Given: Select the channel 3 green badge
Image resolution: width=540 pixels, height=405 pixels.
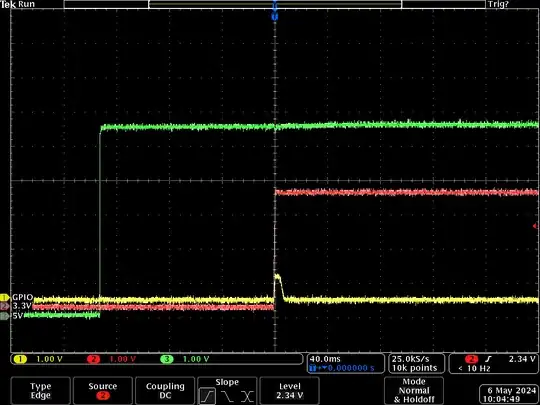Looking at the screenshot, I should (x=167, y=359).
